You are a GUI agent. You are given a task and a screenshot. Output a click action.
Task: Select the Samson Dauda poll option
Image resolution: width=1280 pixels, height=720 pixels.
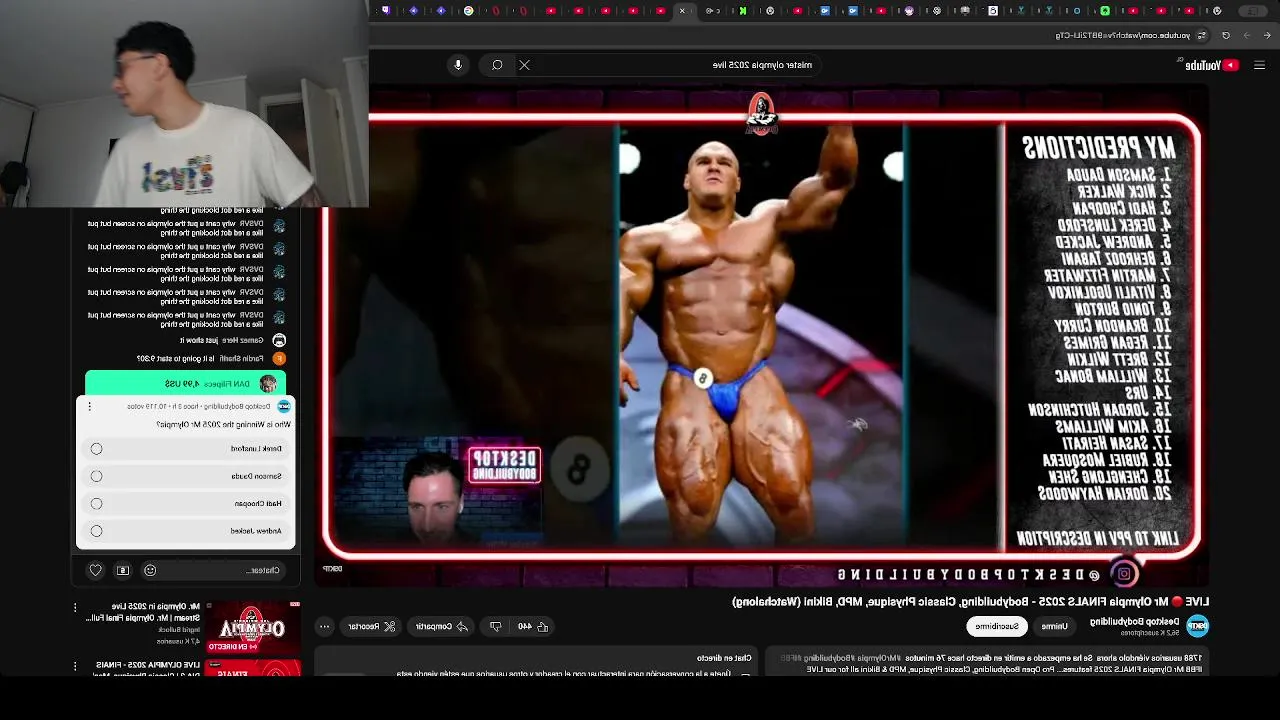pos(187,476)
